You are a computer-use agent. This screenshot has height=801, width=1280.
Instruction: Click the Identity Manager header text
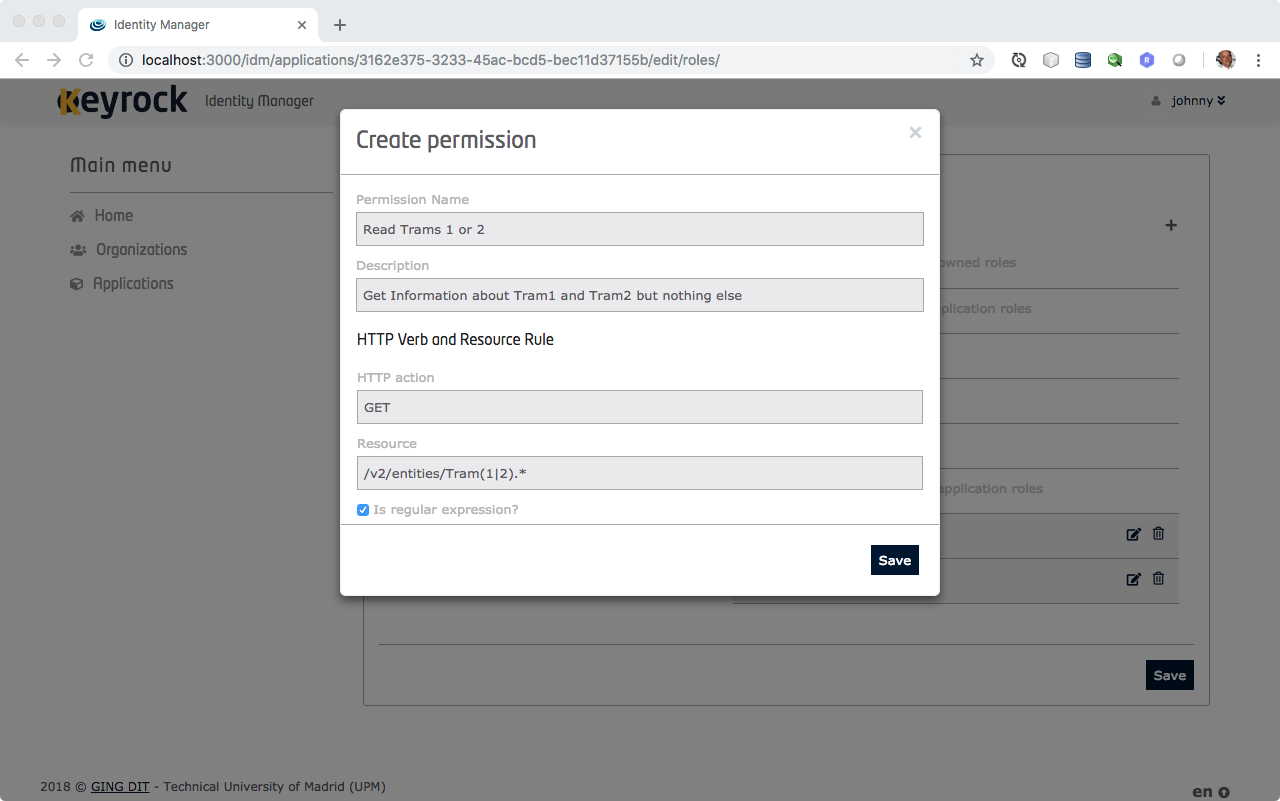259,101
